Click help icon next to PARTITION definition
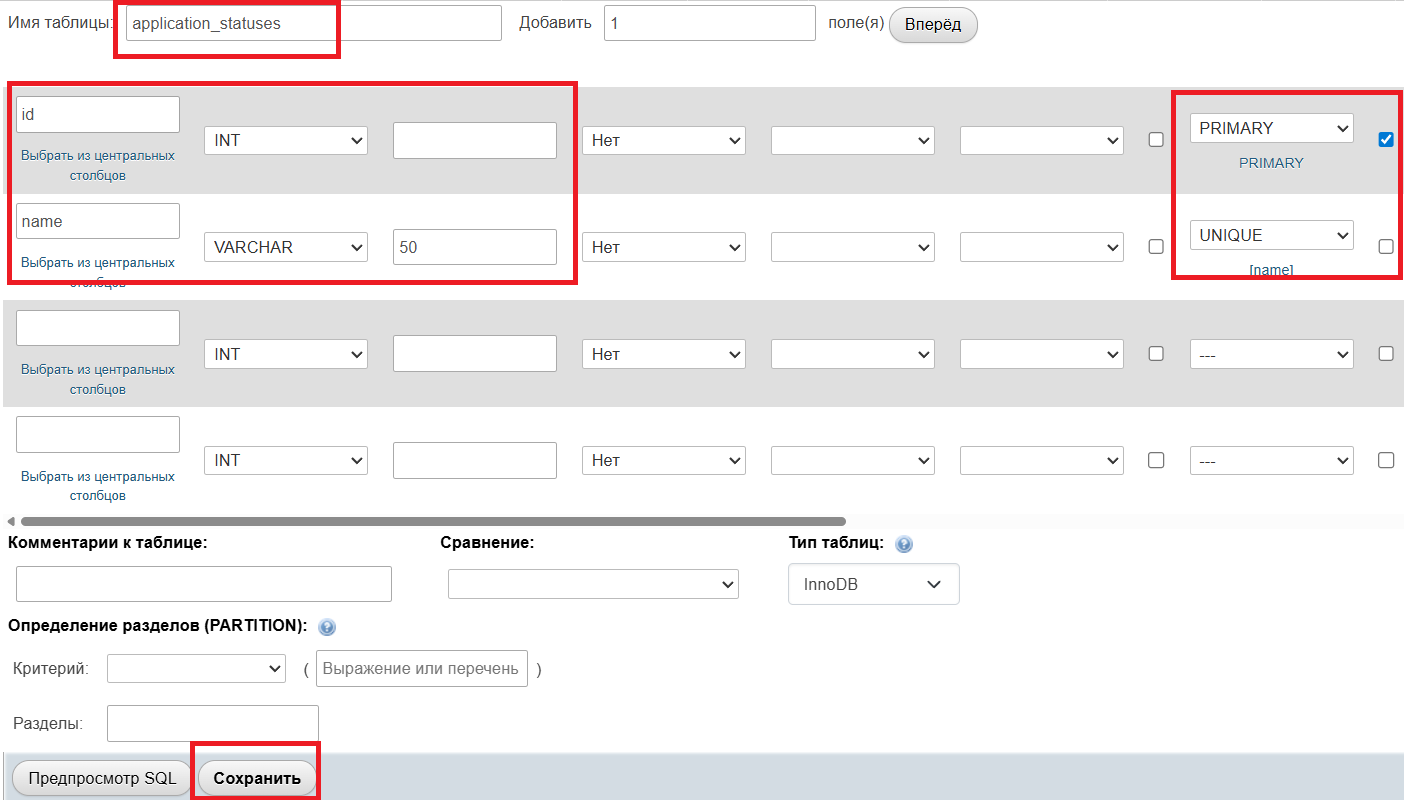Image resolution: width=1404 pixels, height=800 pixels. 326,627
